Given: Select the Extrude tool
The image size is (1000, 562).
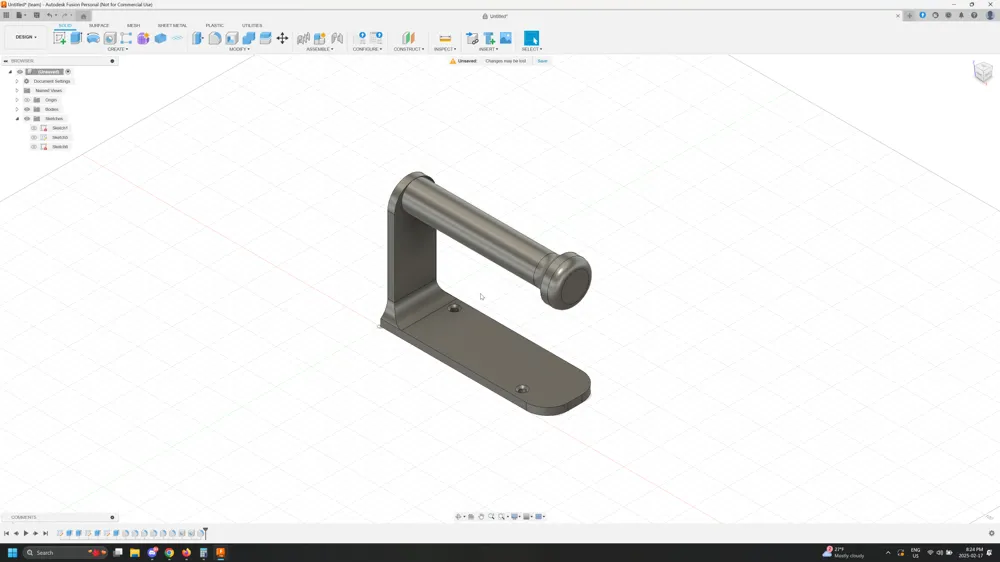Looking at the screenshot, I should 77,38.
